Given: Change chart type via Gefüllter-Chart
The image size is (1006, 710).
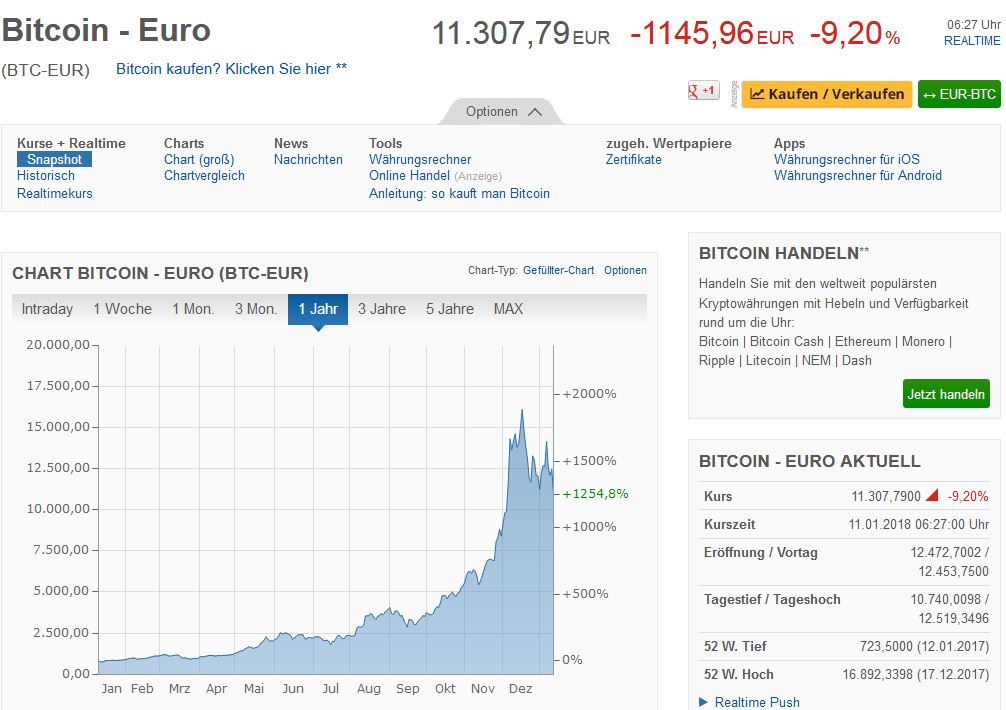Looking at the screenshot, I should coord(558,270).
